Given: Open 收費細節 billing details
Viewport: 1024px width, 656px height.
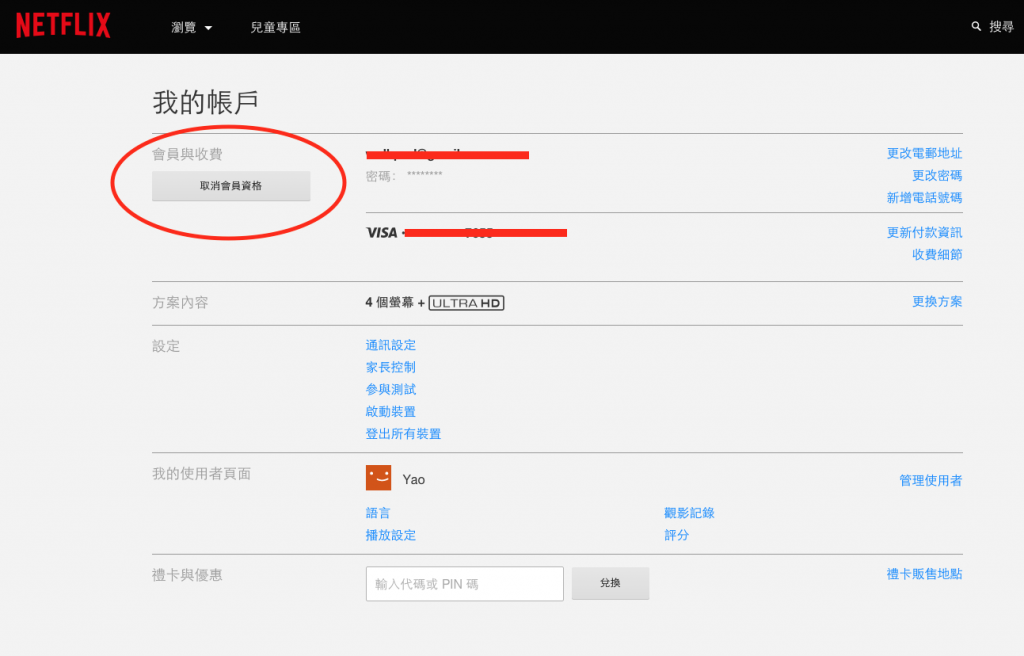Looking at the screenshot, I should point(937,254).
